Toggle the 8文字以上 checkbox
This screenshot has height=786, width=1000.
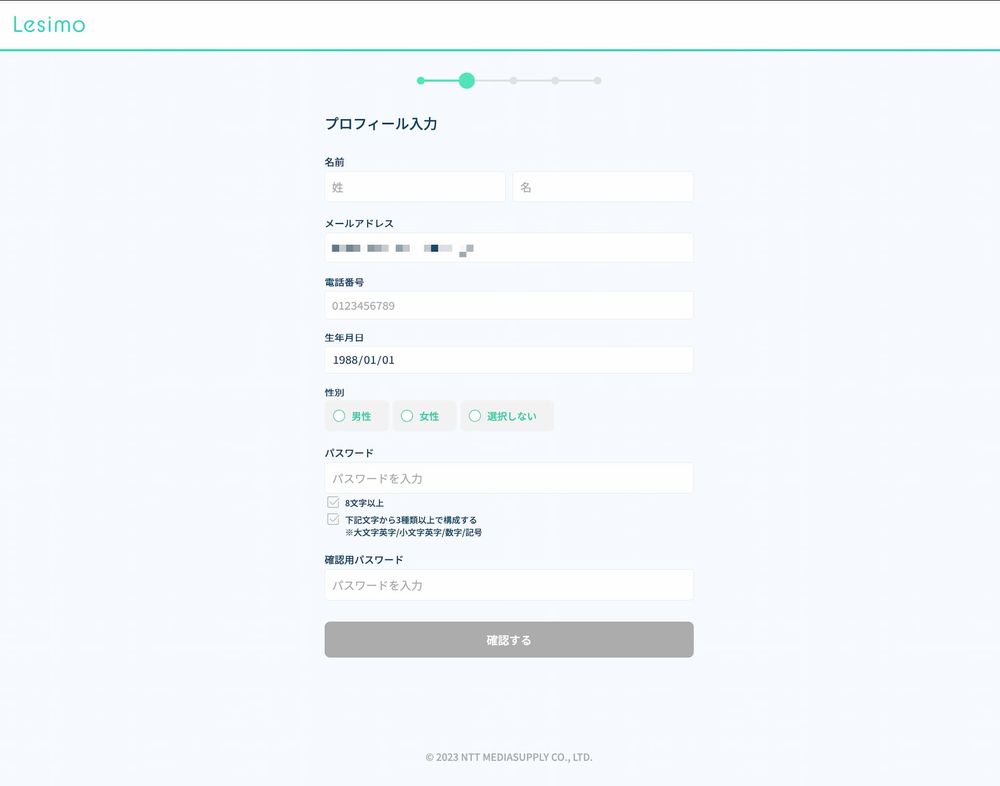pos(333,503)
